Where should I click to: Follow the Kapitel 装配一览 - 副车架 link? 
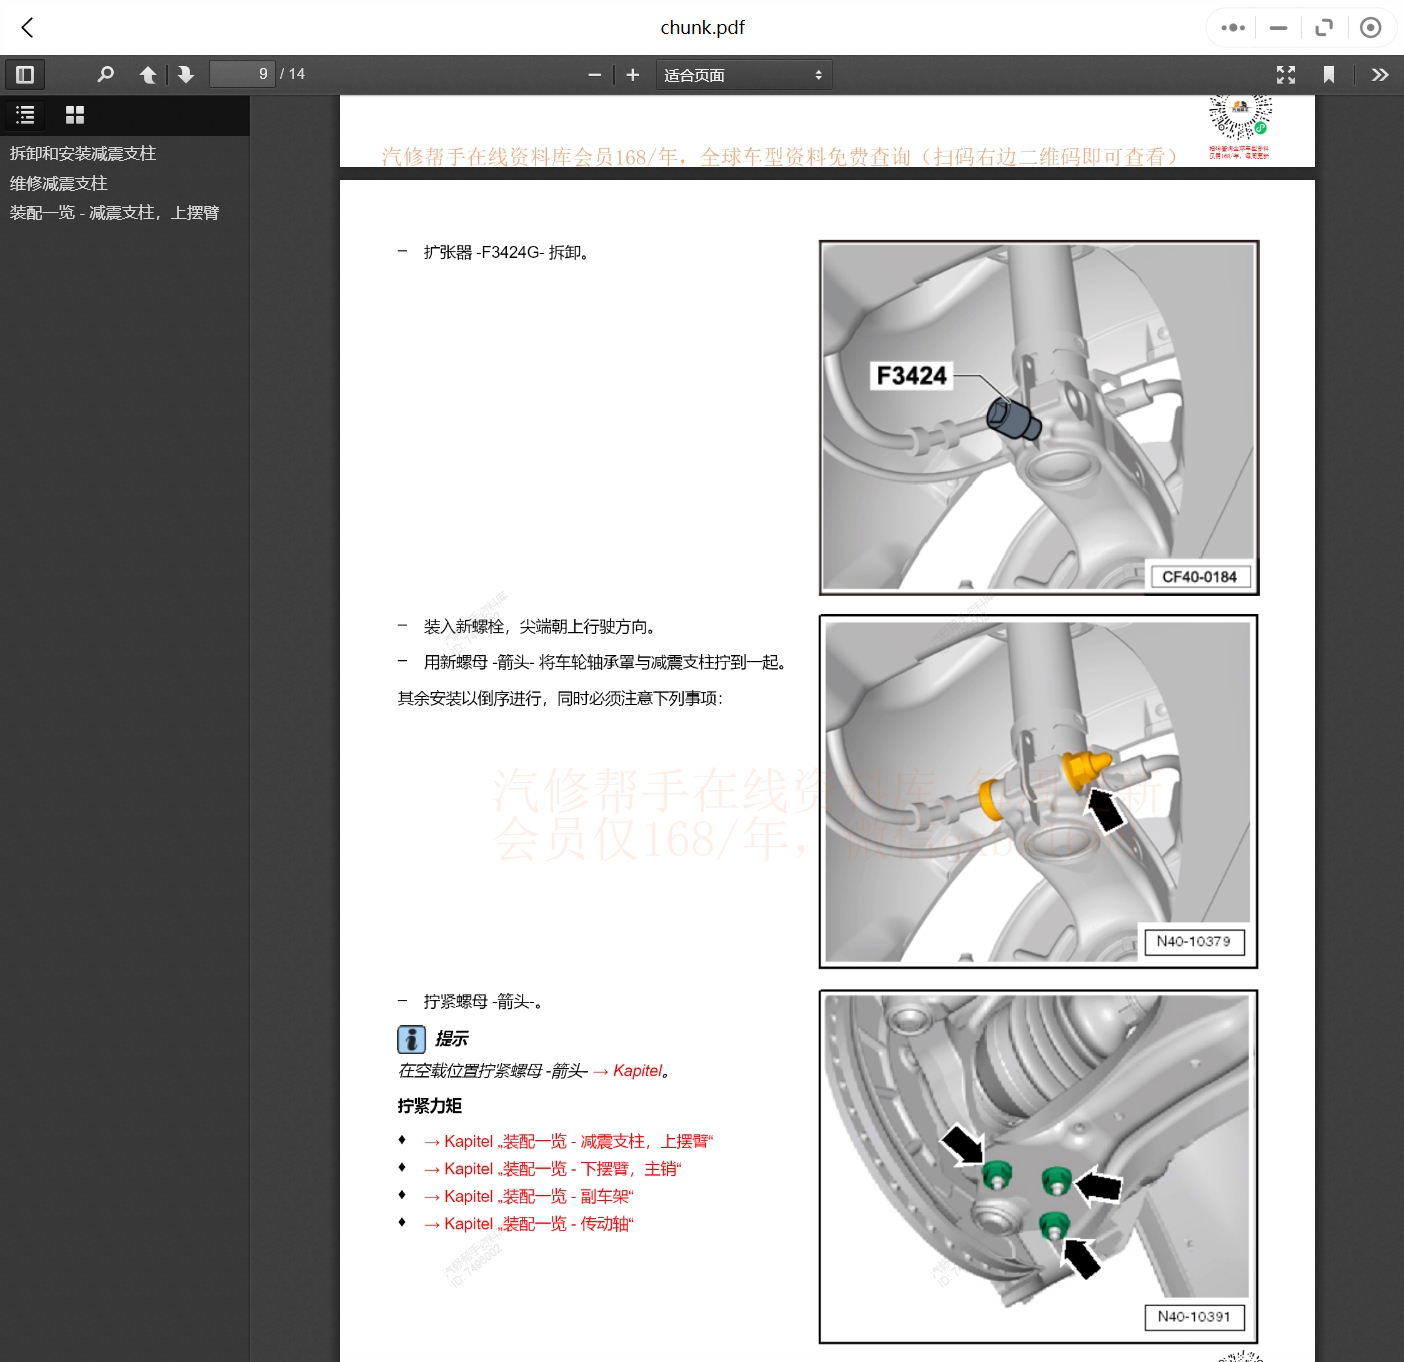coord(528,1196)
